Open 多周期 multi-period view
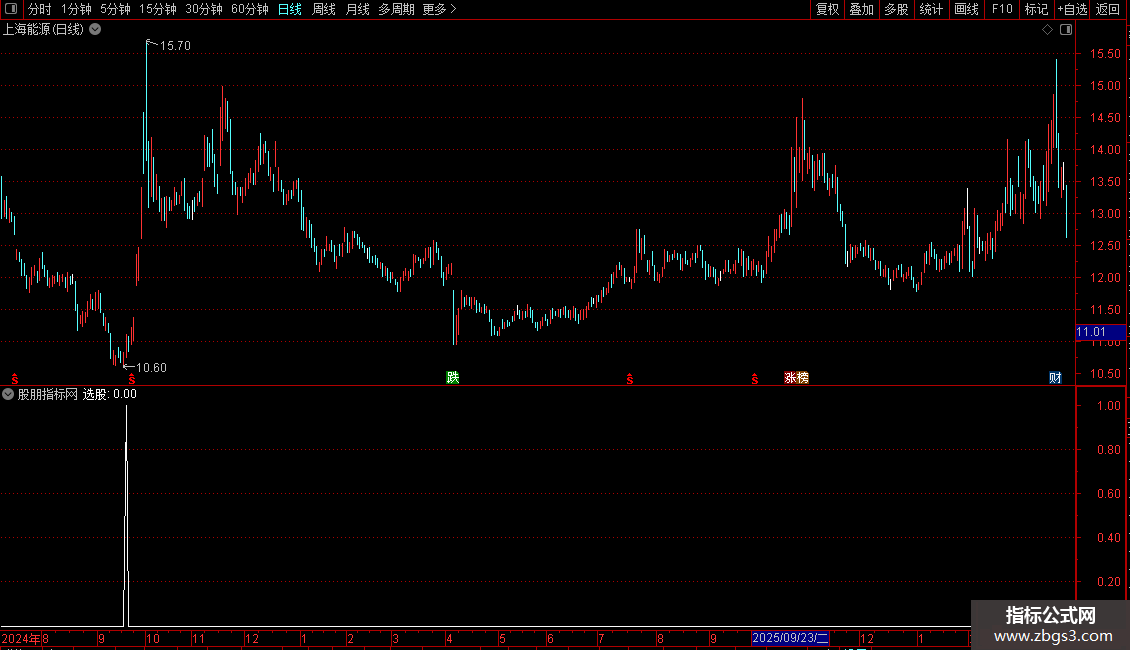Viewport: 1130px width, 650px height. pos(396,9)
